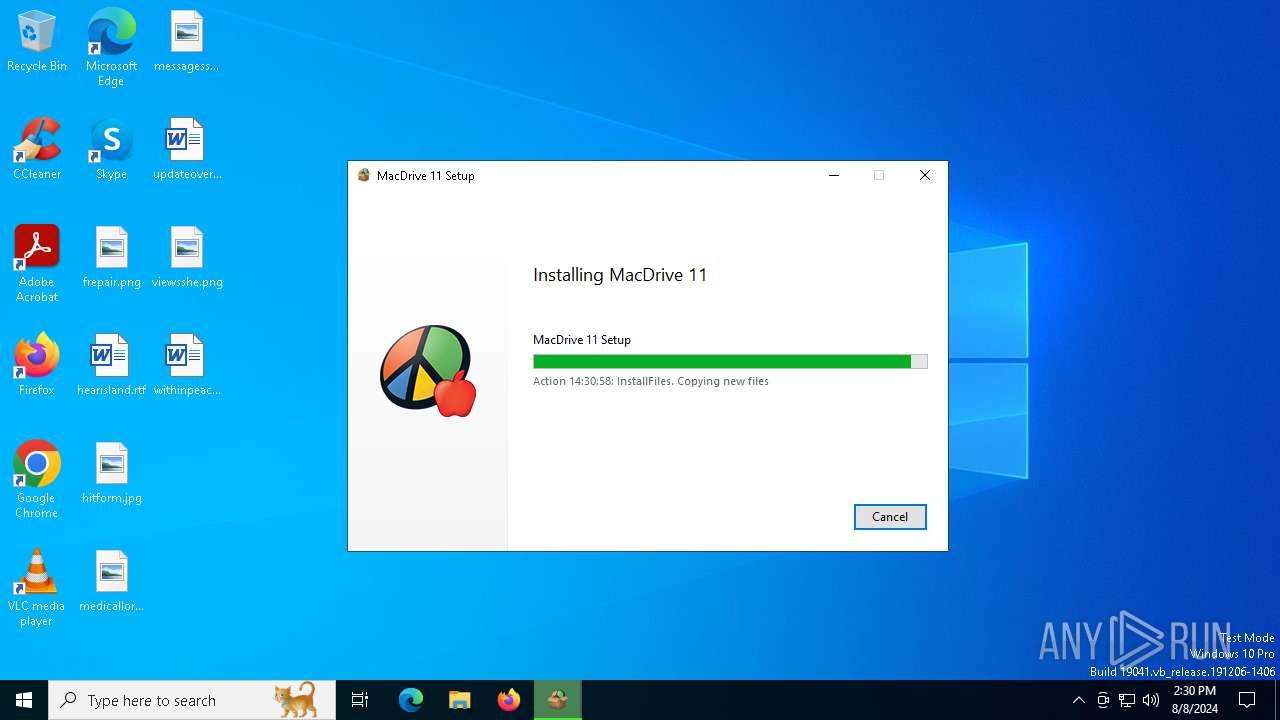The height and width of the screenshot is (720, 1280).
Task: Open the Skype desktop shortcut
Action: 111,150
